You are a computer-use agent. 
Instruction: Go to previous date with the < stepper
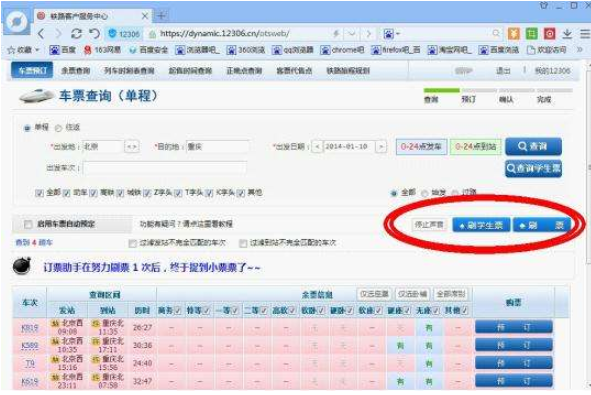(x=317, y=146)
